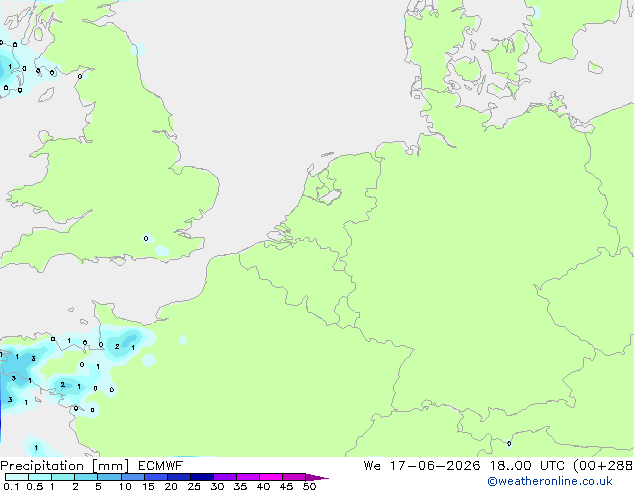
Task: Click the 'UTC' label
Action: (552, 466)
